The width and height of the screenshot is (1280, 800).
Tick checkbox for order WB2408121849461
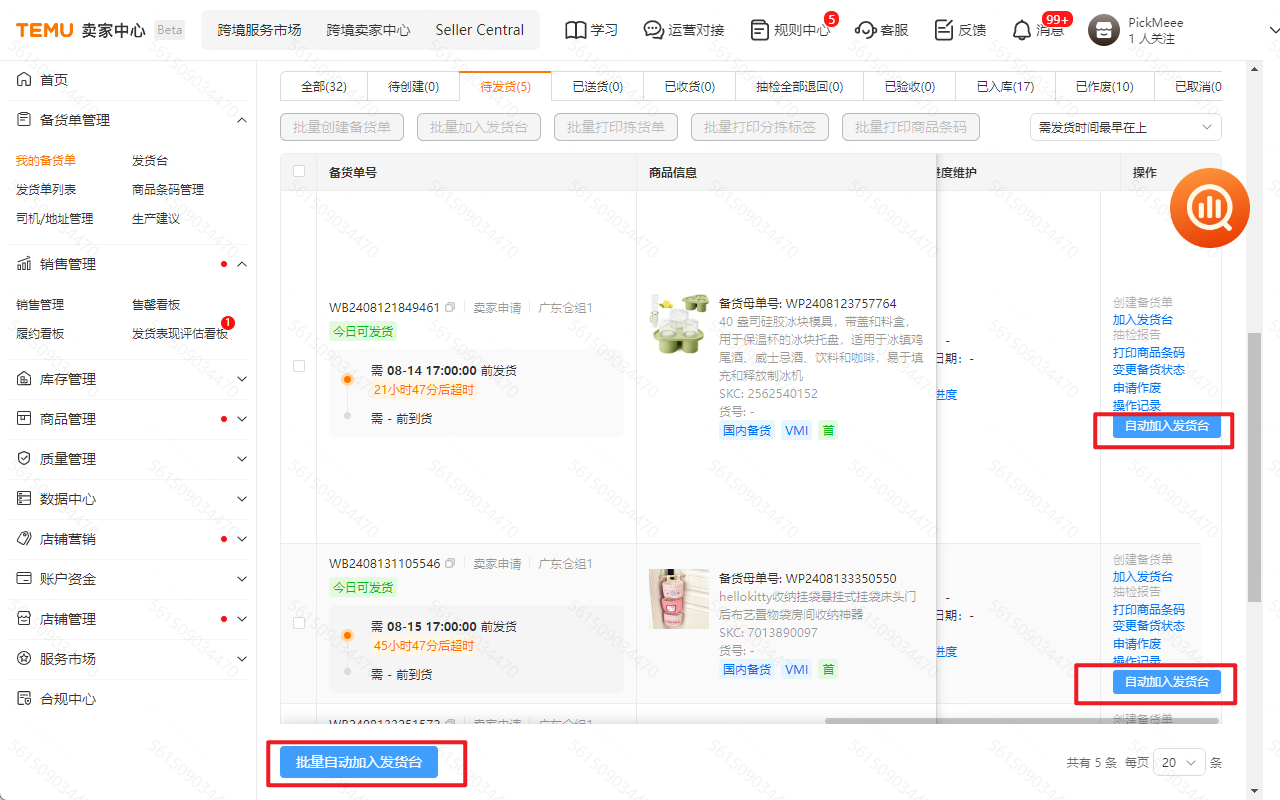[299, 366]
